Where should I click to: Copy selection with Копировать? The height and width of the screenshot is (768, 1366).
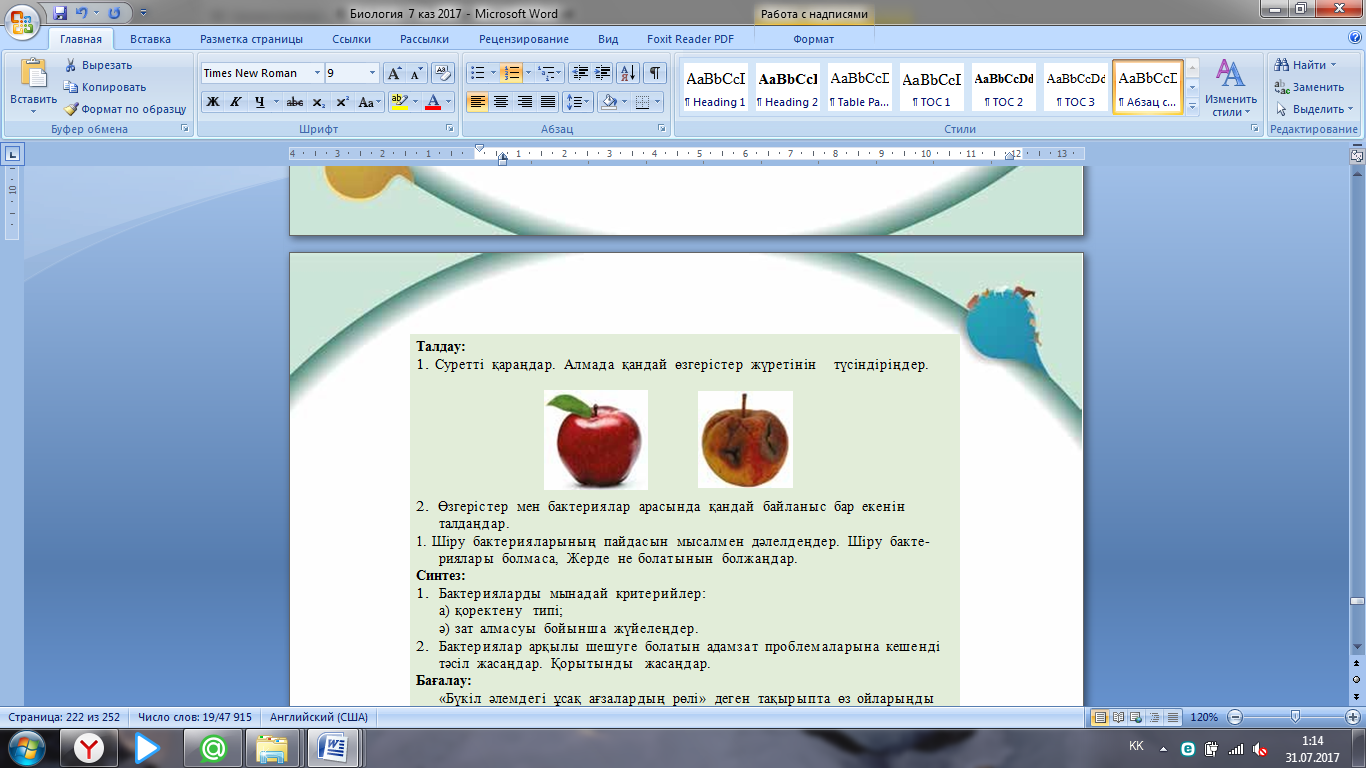pyautogui.click(x=105, y=87)
